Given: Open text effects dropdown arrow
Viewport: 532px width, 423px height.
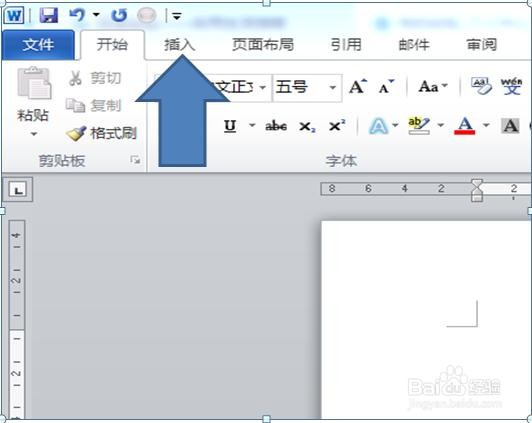Looking at the screenshot, I should click(395, 125).
